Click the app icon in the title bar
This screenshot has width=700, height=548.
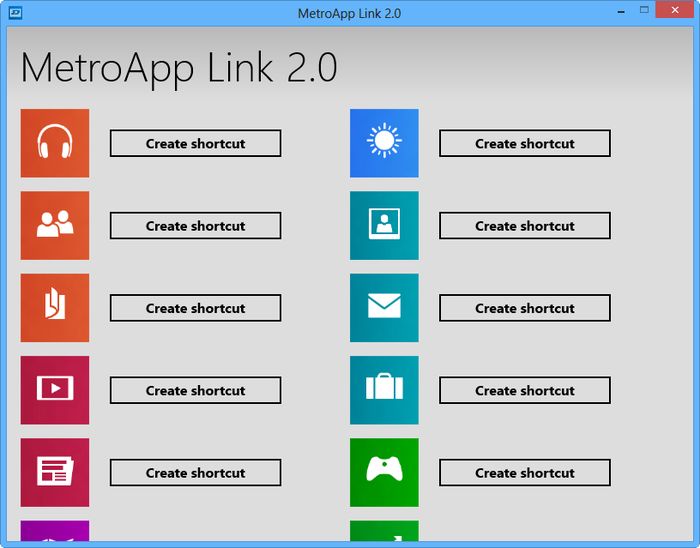(x=16, y=13)
